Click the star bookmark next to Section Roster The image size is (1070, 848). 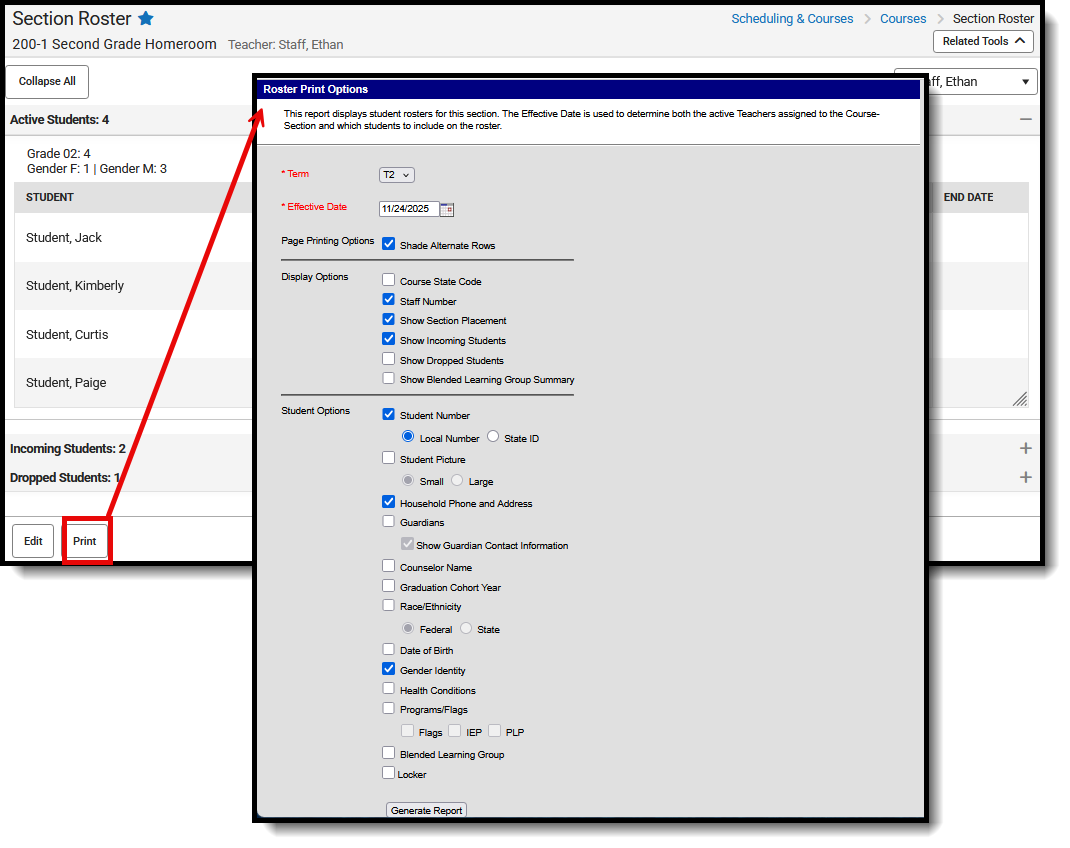[143, 18]
